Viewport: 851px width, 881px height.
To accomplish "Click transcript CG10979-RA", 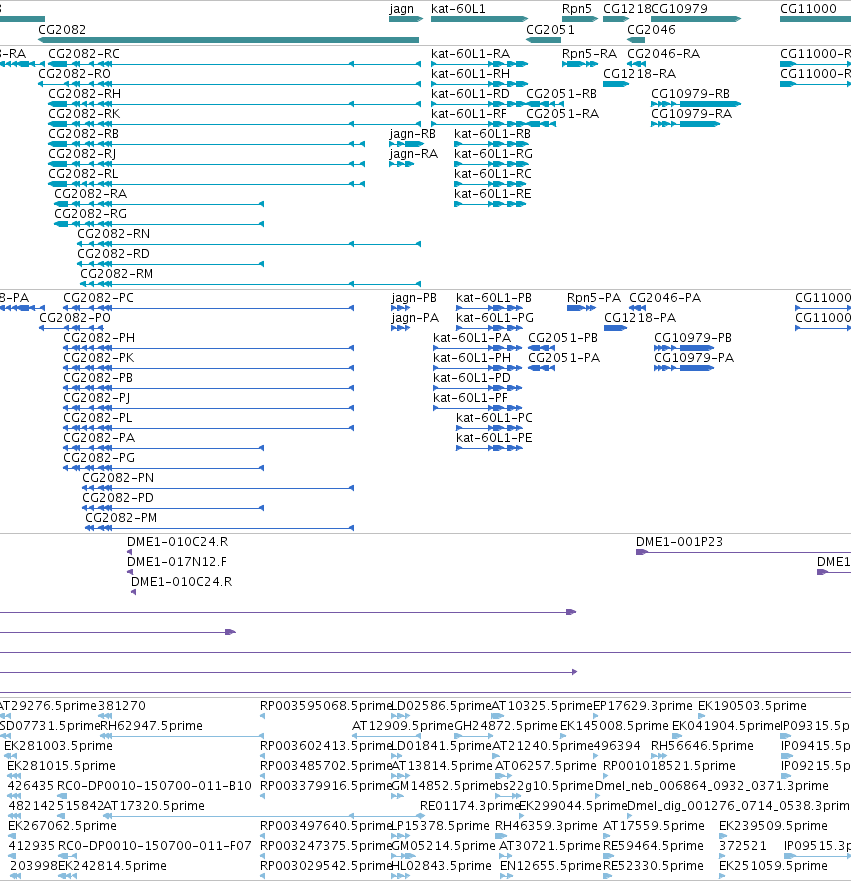I will [x=691, y=114].
